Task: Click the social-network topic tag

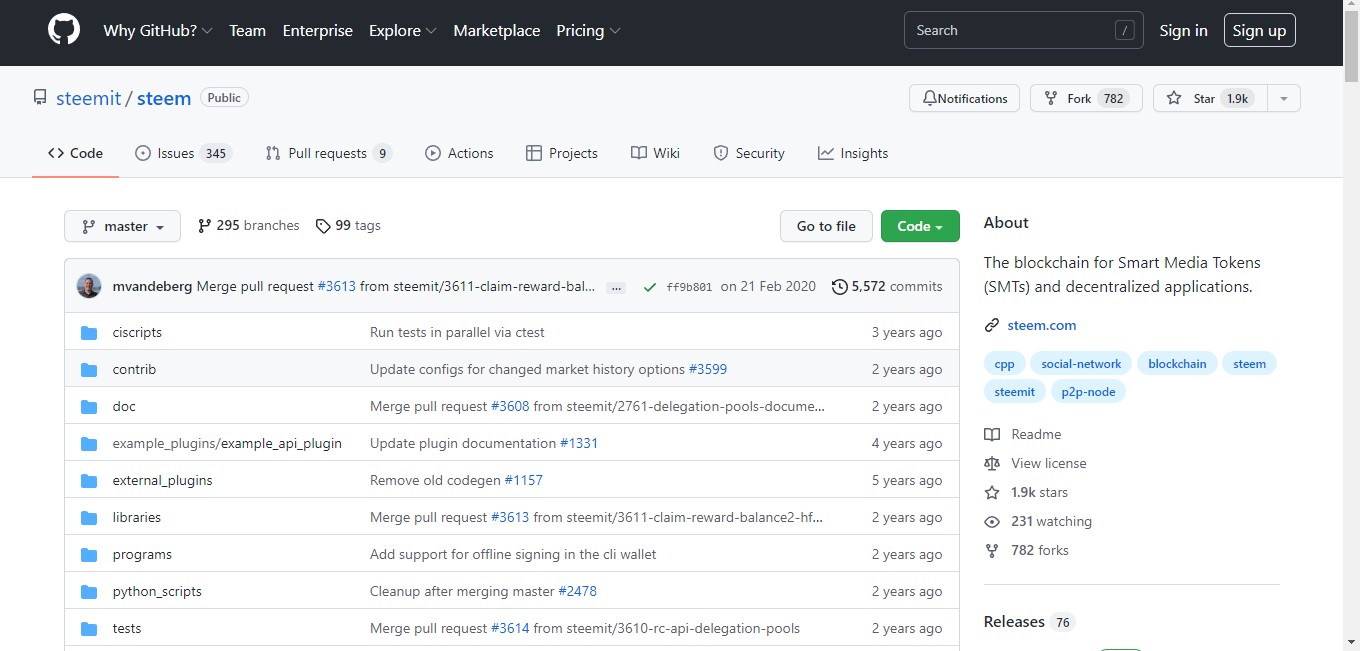Action: 1081,364
